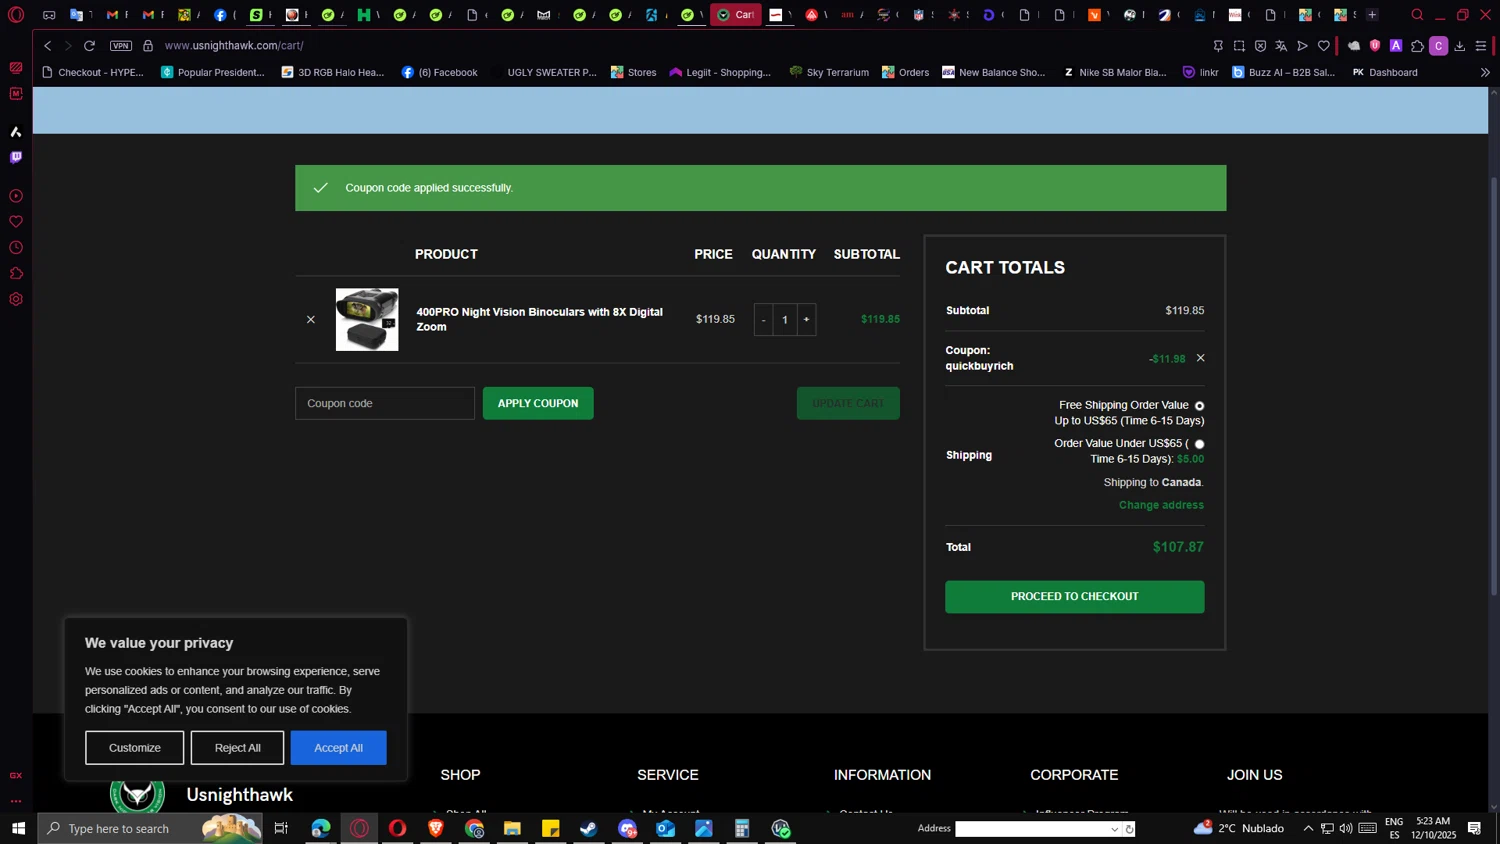This screenshot has width=1500, height=844.
Task: Open sidebar Bookmarks heart icon
Action: (x=16, y=222)
